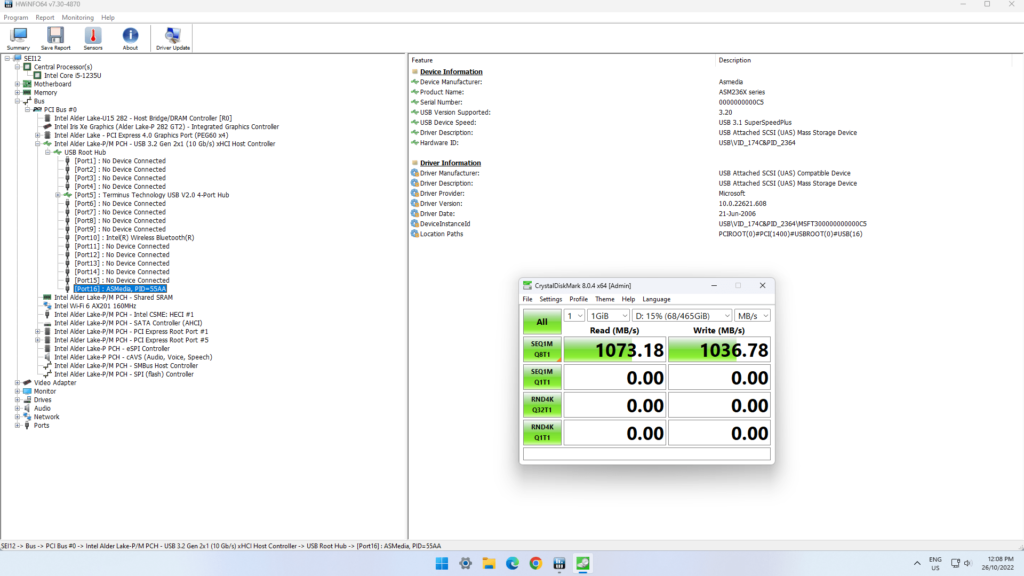The height and width of the screenshot is (576, 1024).
Task: Open the Monitoring menu in HWiNFO
Action: (x=78, y=17)
